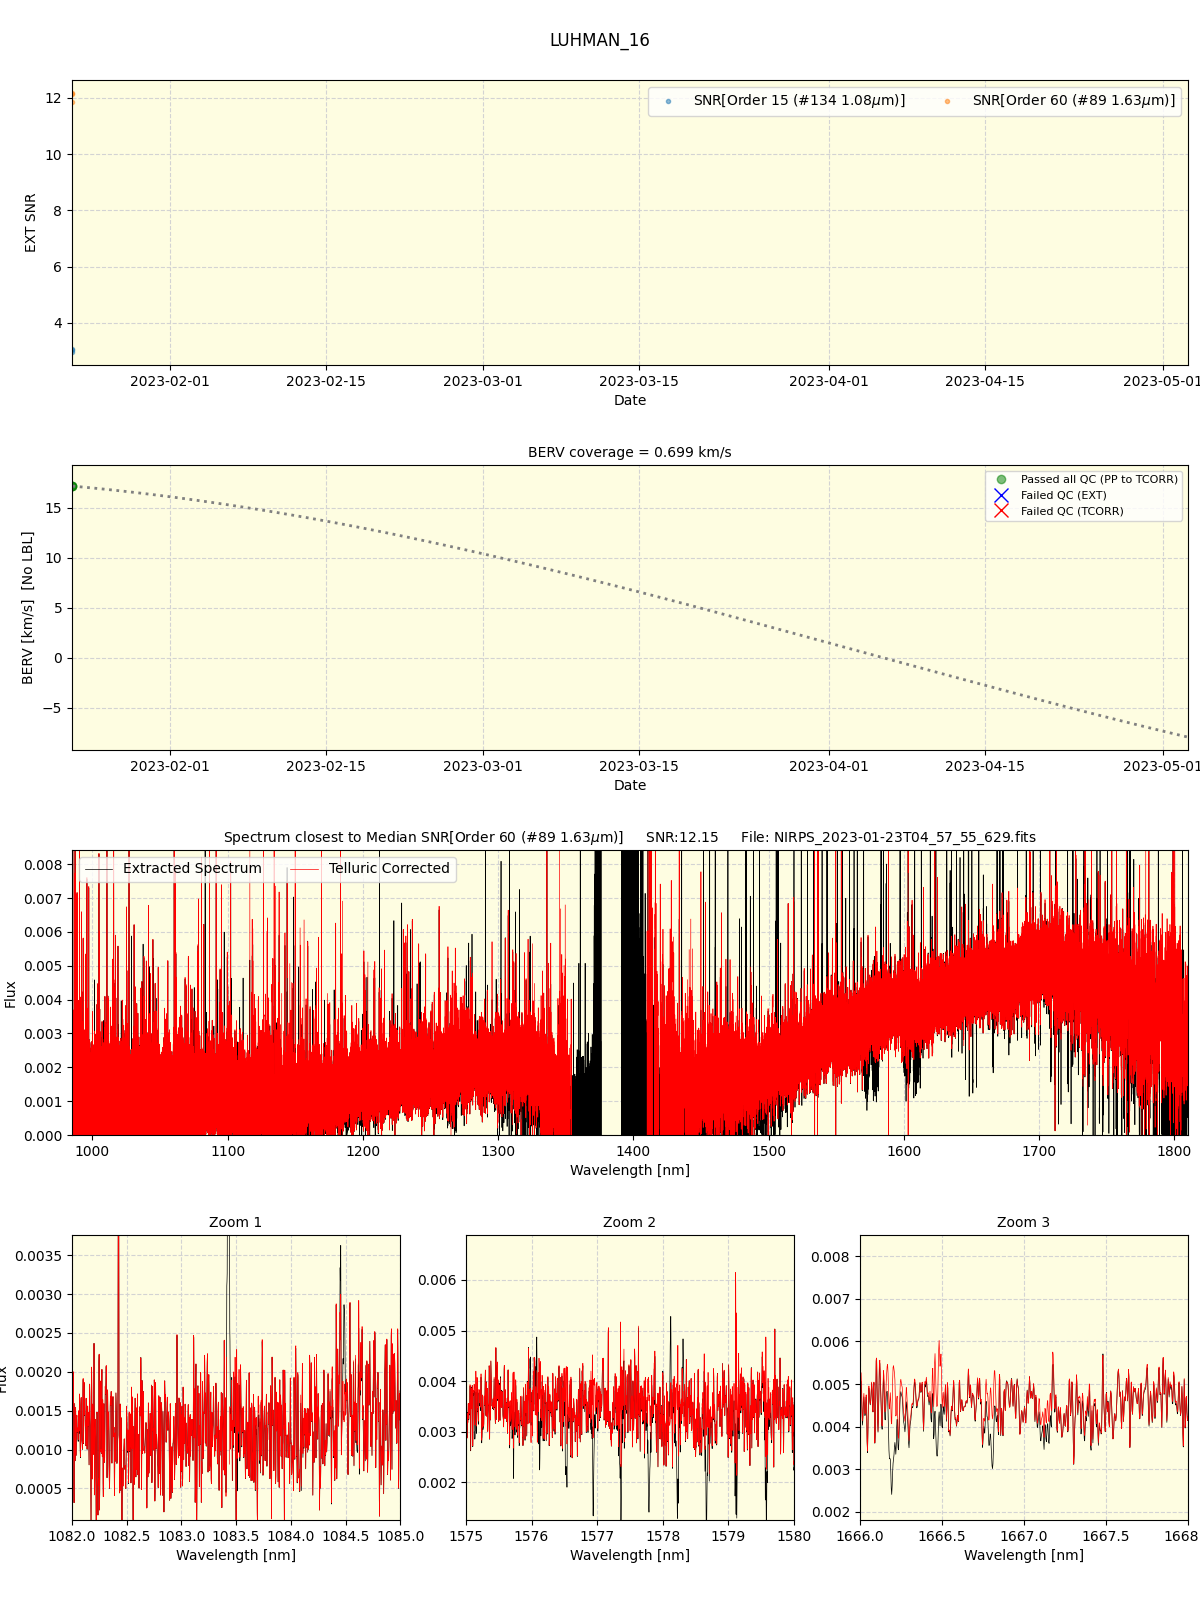This screenshot has height=1600, width=1200.
Task: Click the Wavelength [nm] label of main spectrum
Action: coord(630,1170)
